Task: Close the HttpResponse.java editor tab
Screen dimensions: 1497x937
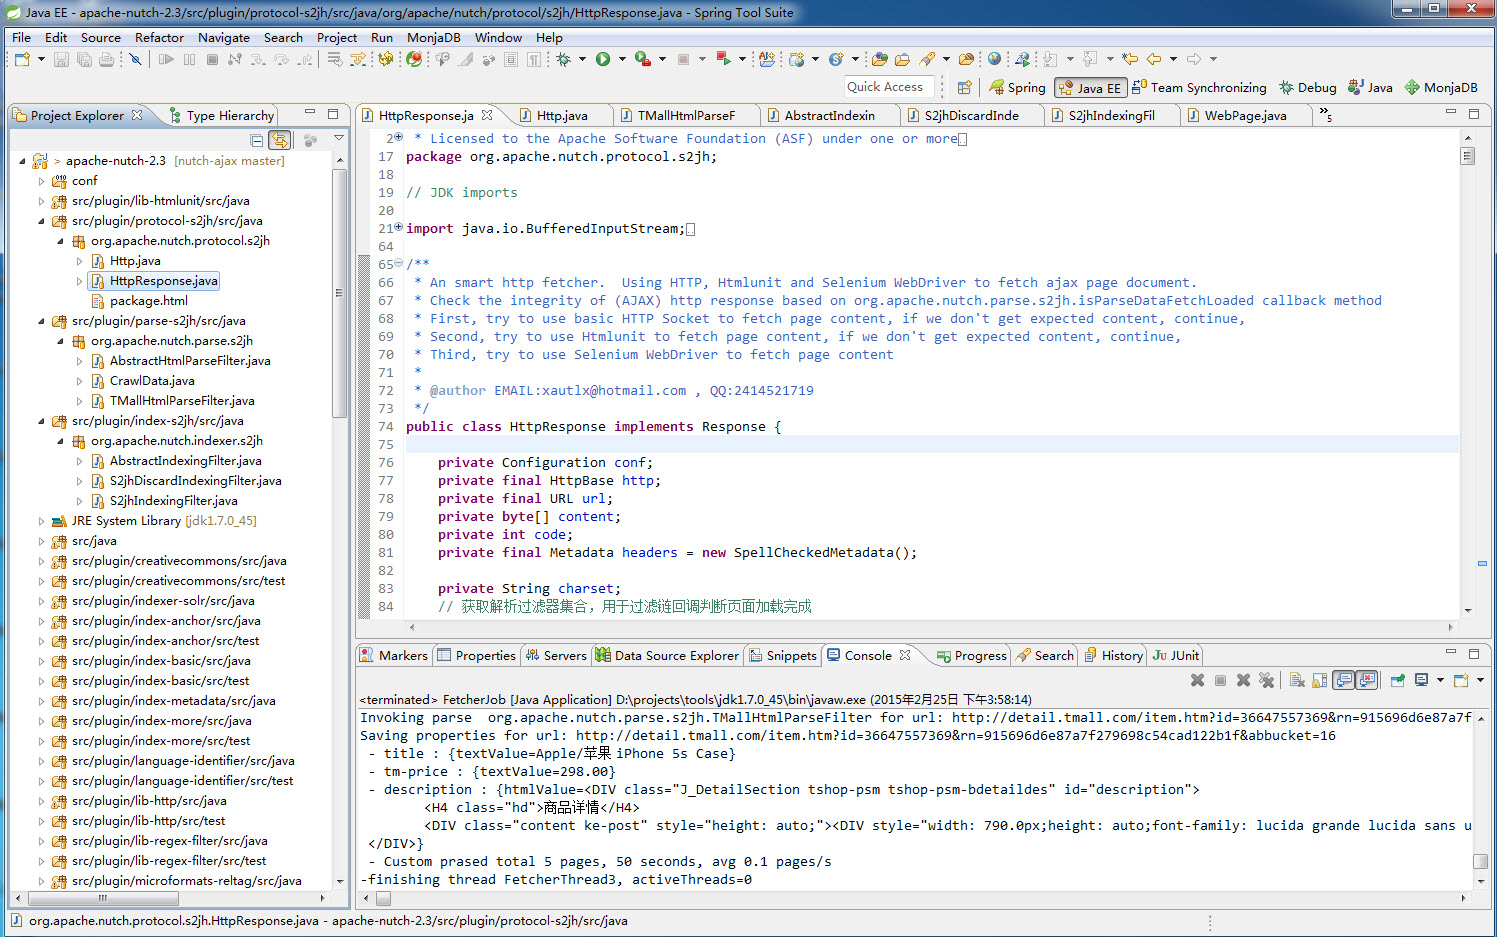Action: coord(487,115)
